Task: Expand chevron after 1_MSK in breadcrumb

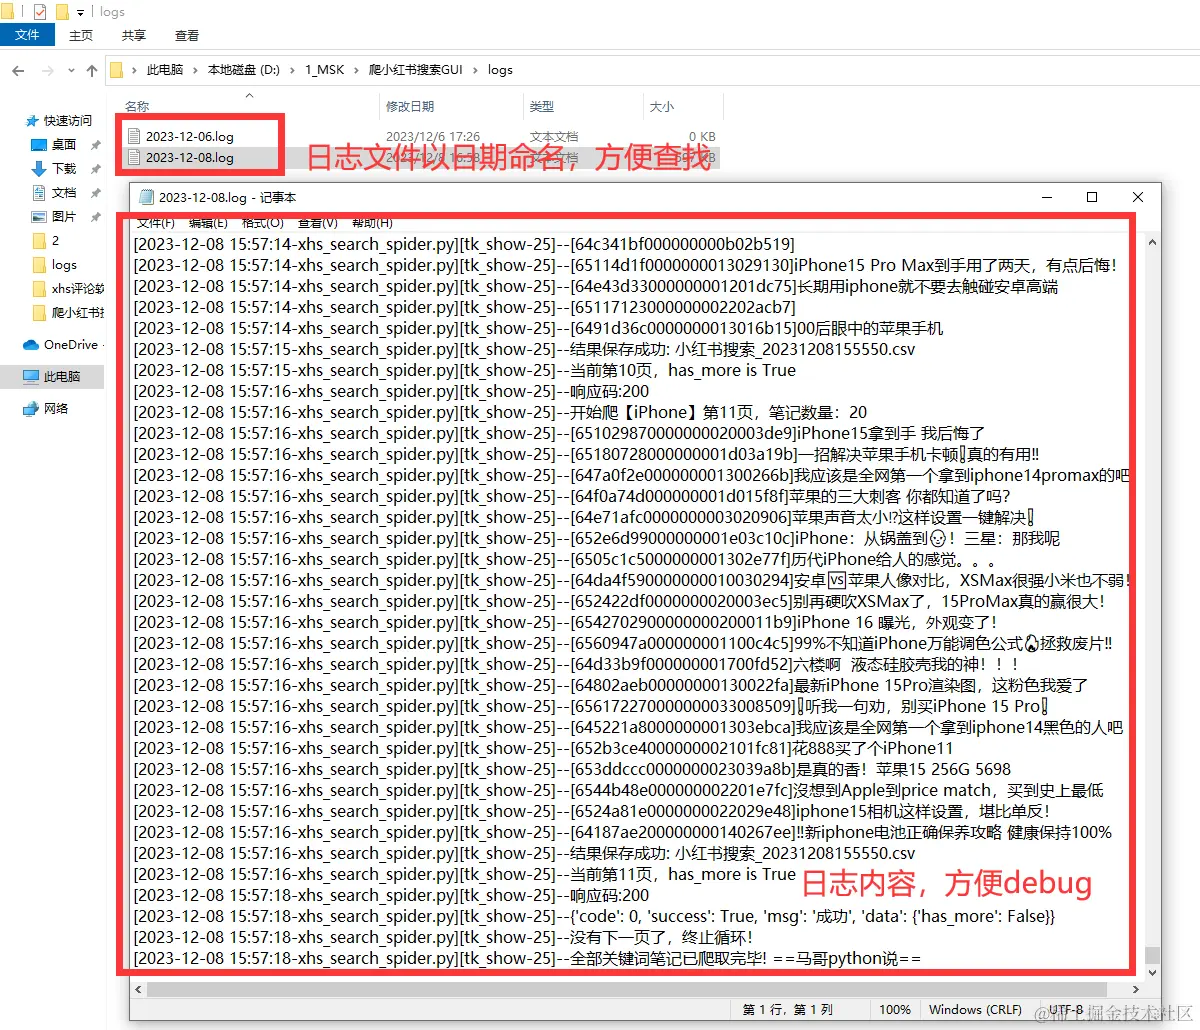Action: point(356,70)
